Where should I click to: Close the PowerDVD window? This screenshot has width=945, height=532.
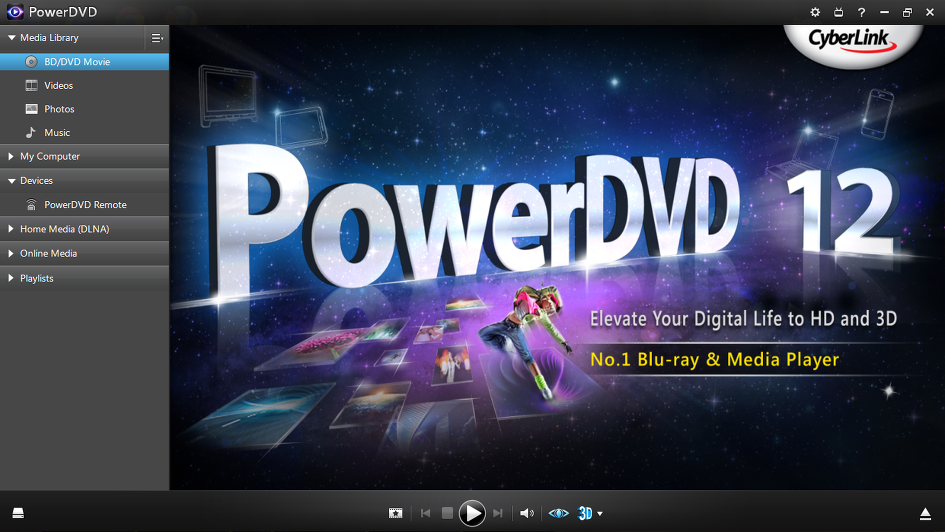pos(930,12)
